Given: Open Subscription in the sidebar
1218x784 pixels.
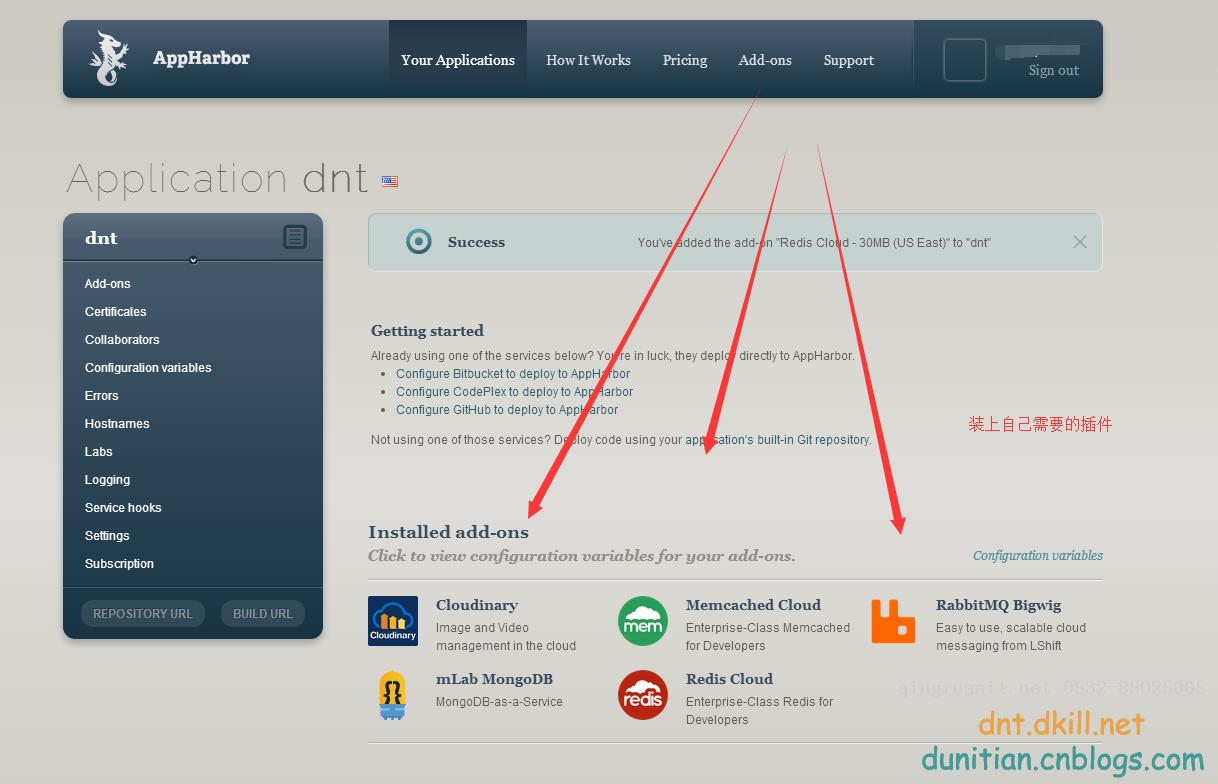Looking at the screenshot, I should [x=119, y=564].
